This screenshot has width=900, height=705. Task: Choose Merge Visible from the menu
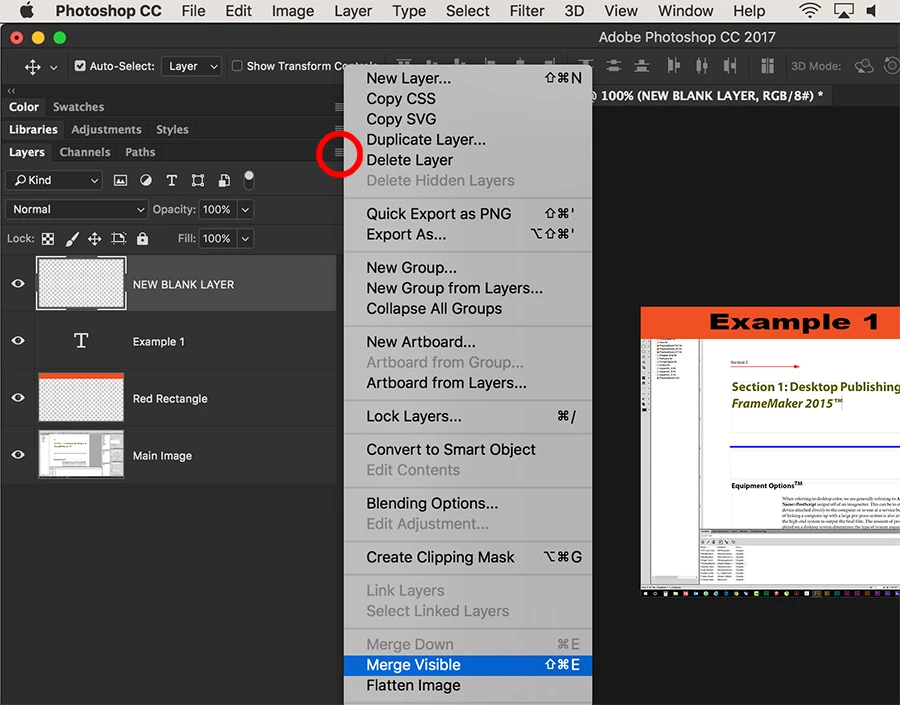coord(468,665)
